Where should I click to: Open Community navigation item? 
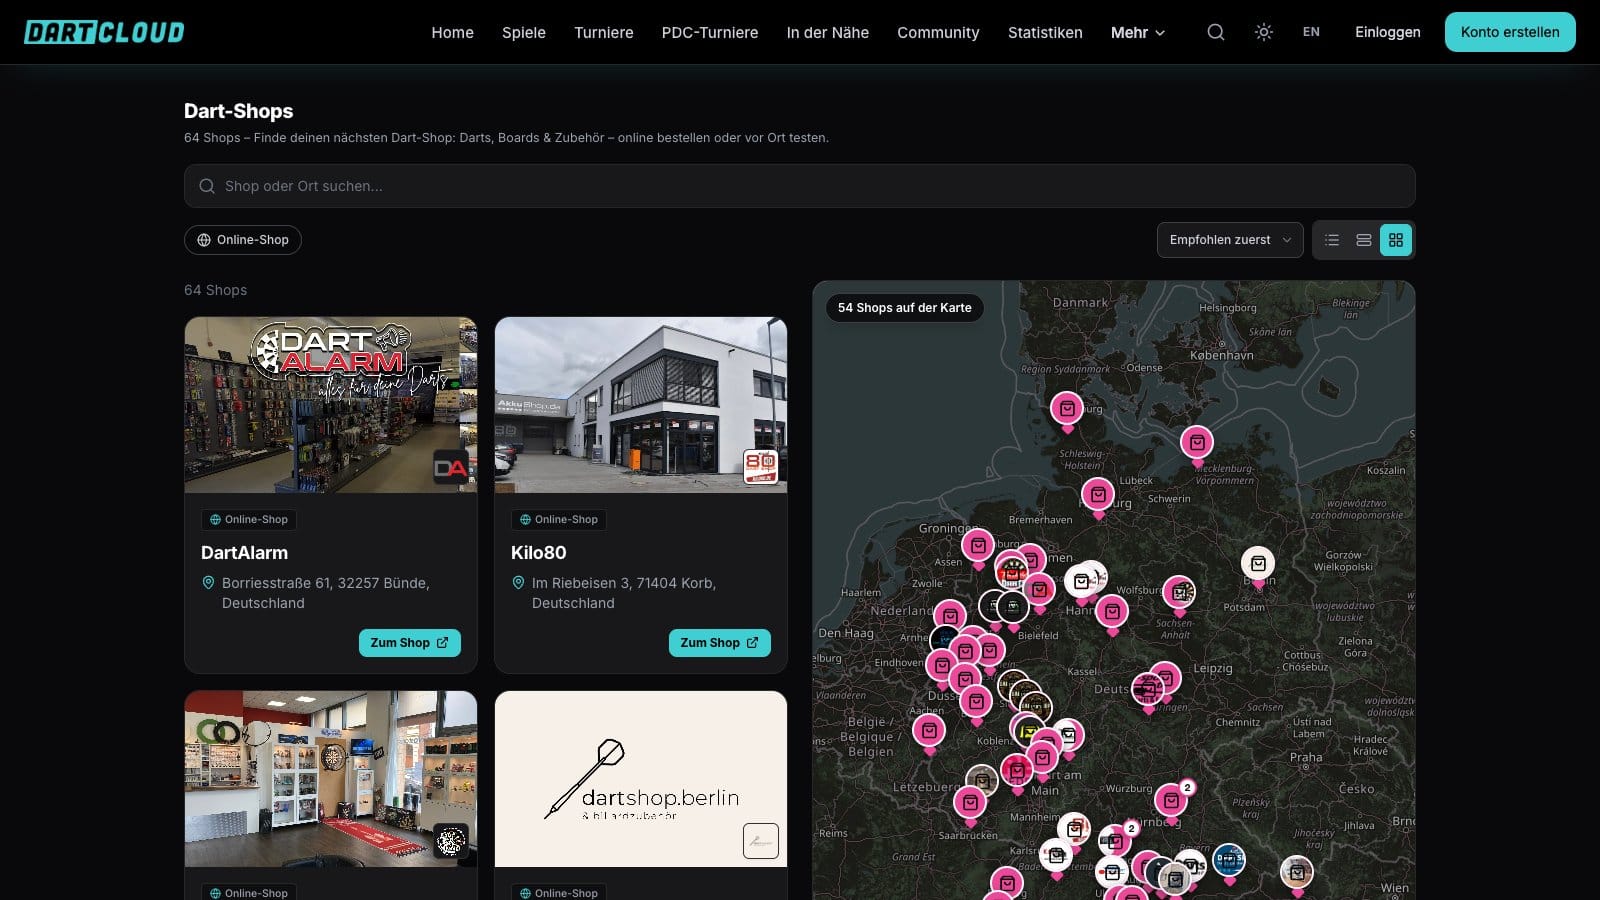938,32
